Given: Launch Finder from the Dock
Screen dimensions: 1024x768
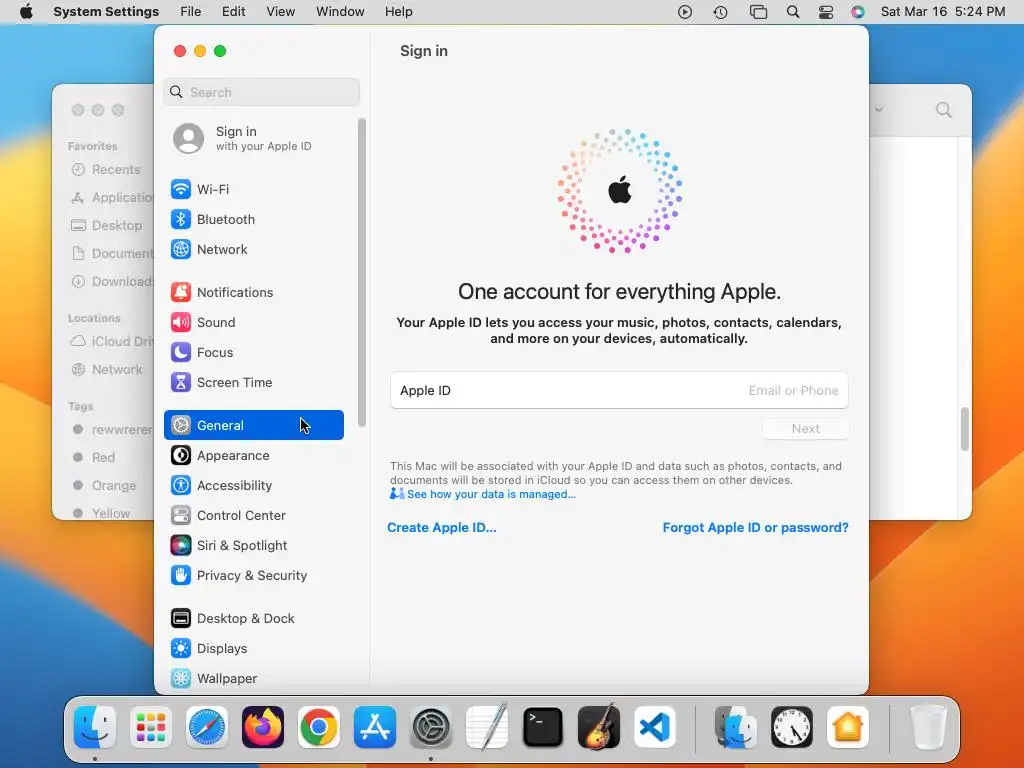Looking at the screenshot, I should (95, 727).
